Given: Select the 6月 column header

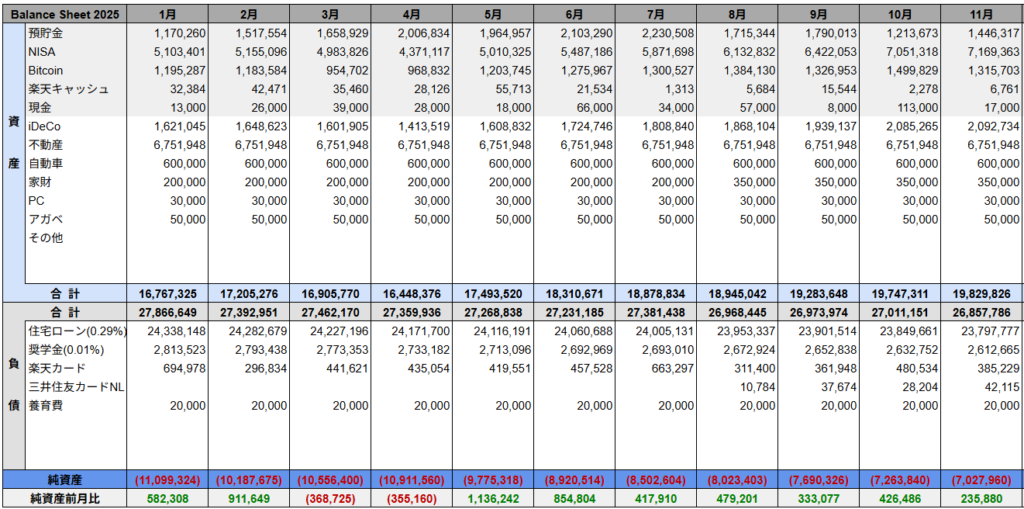Looking at the screenshot, I should (x=573, y=15).
